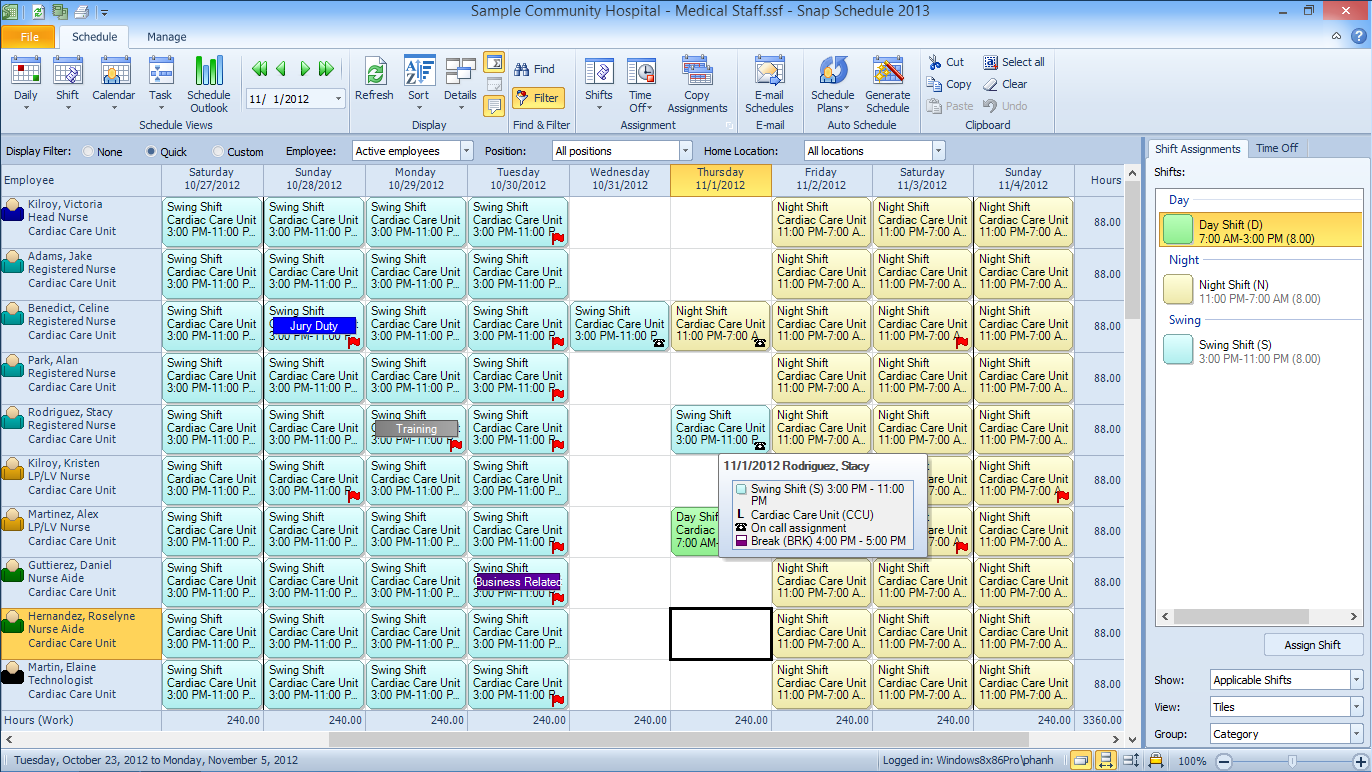
Task: Go to previous day with single-left arrow
Action: pos(282,69)
